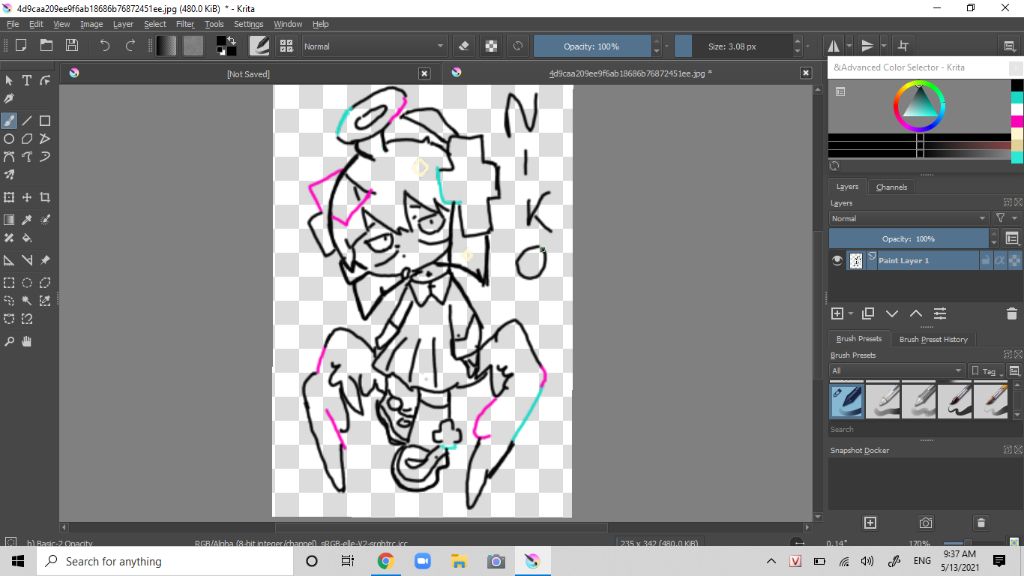
Task: Show hidden system tray icons
Action: (771, 561)
